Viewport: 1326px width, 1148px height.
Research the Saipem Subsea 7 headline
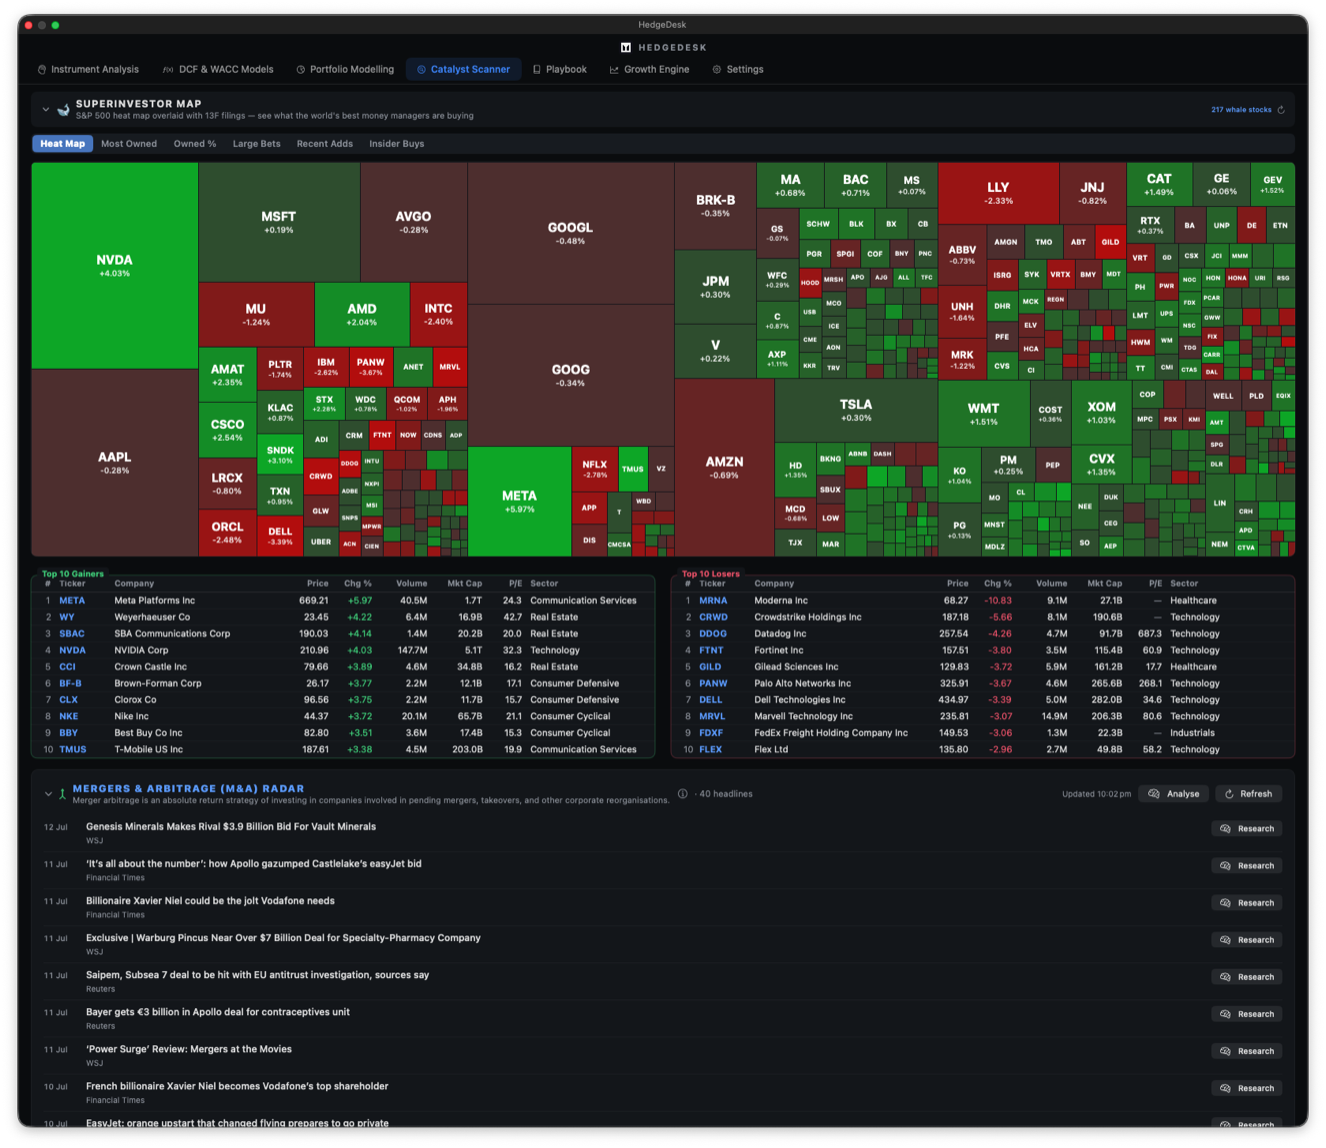[x=1246, y=977]
